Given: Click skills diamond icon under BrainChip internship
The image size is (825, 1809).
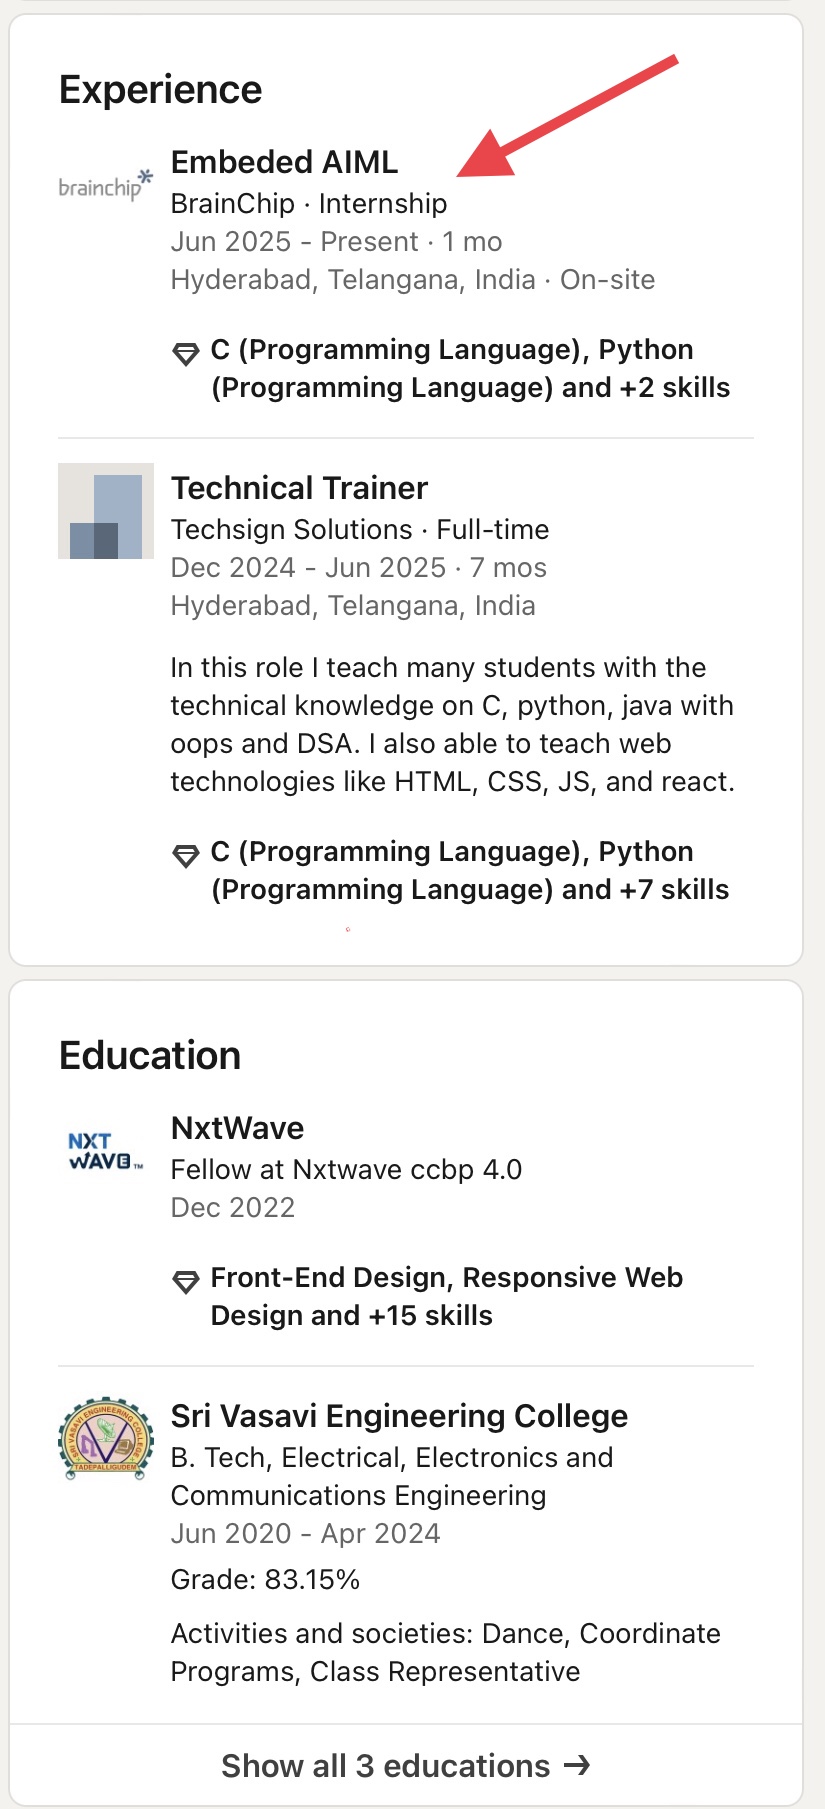Looking at the screenshot, I should [x=186, y=353].
